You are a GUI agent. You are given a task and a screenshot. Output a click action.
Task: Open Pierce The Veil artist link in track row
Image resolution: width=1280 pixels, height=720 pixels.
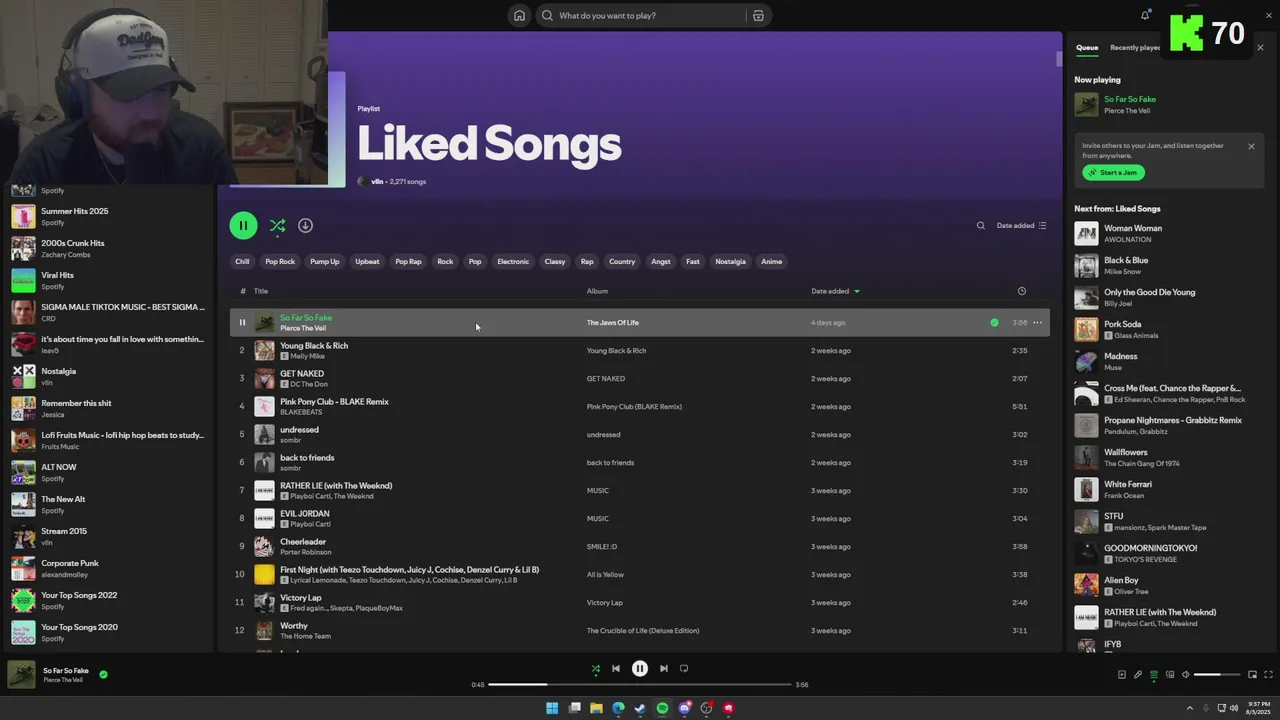[x=303, y=328]
